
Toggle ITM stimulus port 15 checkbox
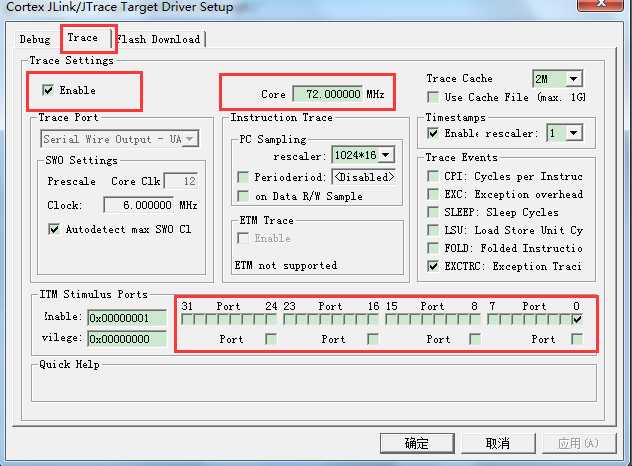391,320
